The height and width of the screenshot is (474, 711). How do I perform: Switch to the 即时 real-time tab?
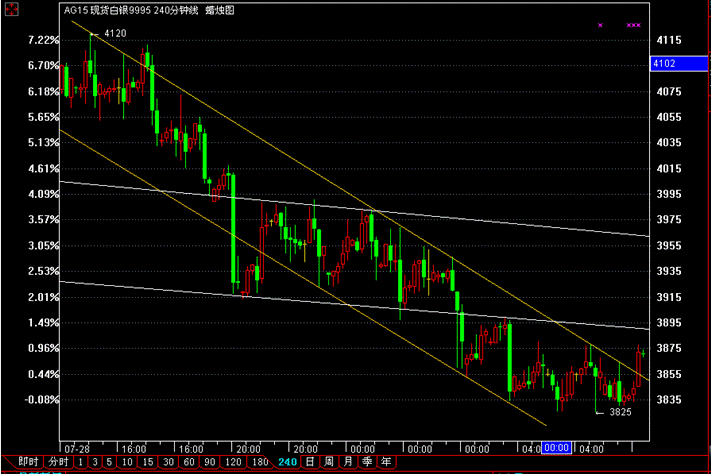pos(29,462)
